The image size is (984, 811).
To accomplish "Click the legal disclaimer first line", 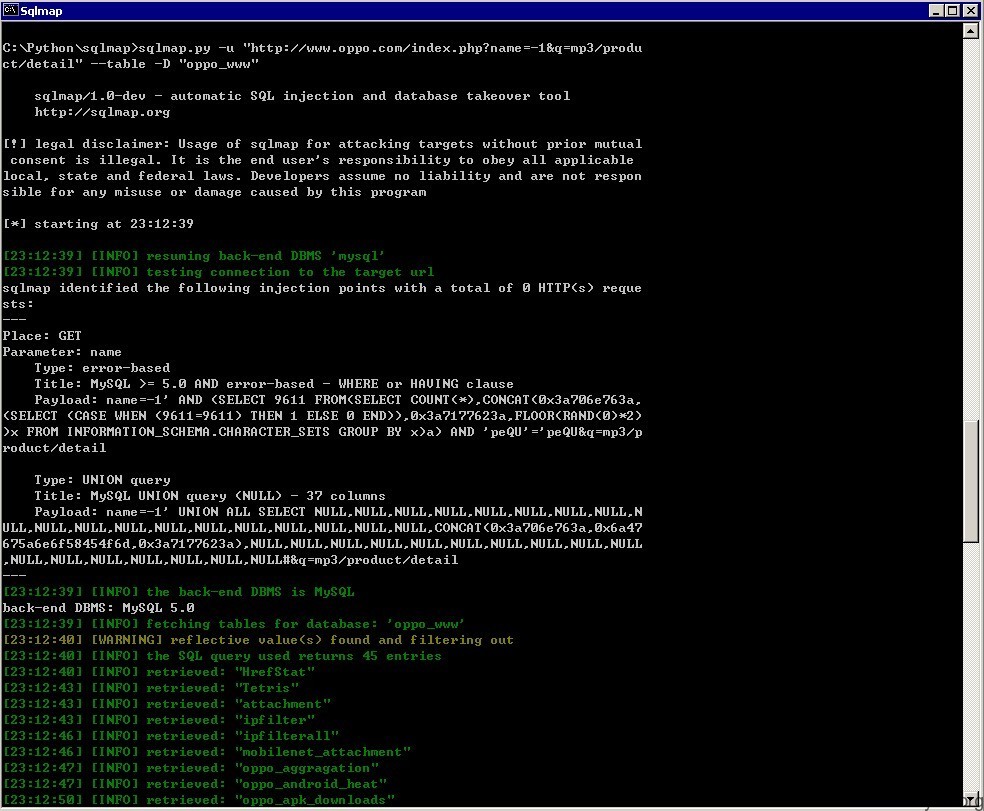I will pos(322,144).
